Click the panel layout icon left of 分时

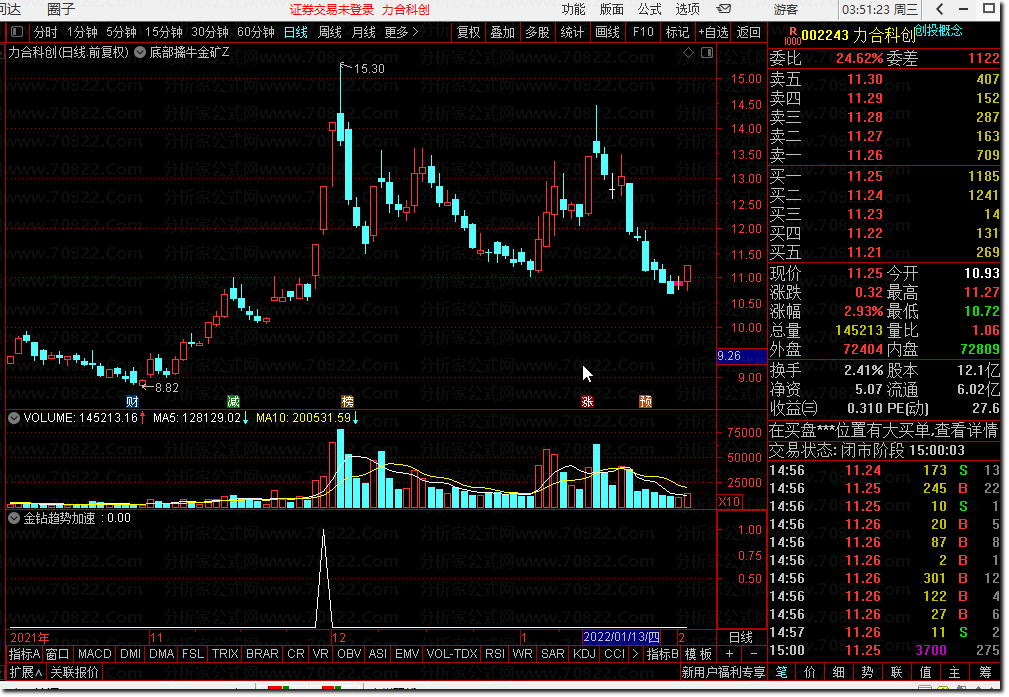coord(17,32)
